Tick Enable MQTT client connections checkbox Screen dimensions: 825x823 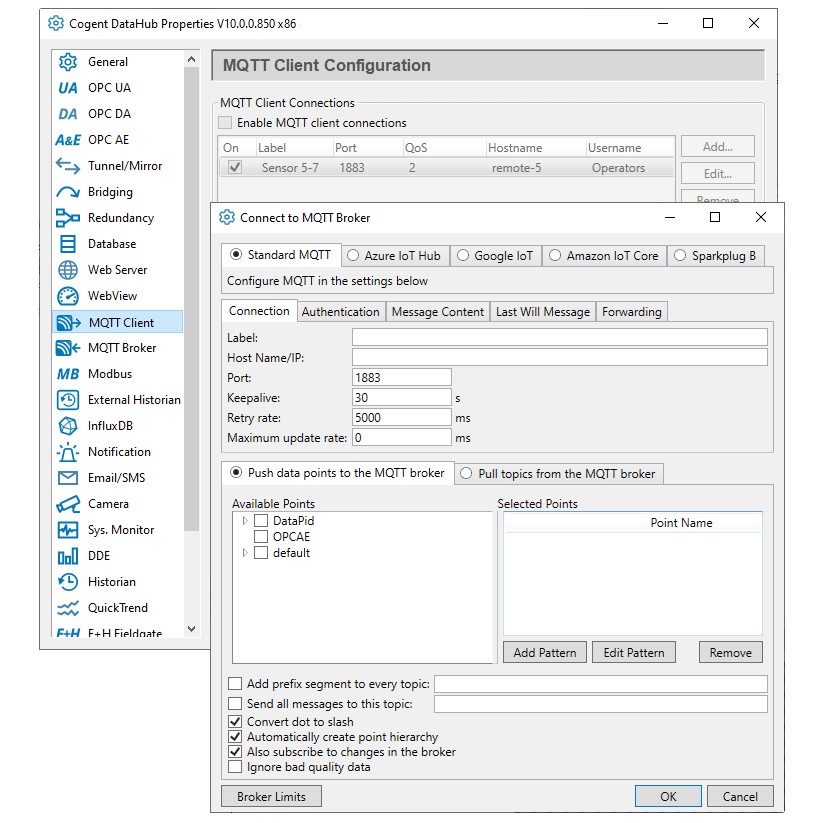pos(225,123)
